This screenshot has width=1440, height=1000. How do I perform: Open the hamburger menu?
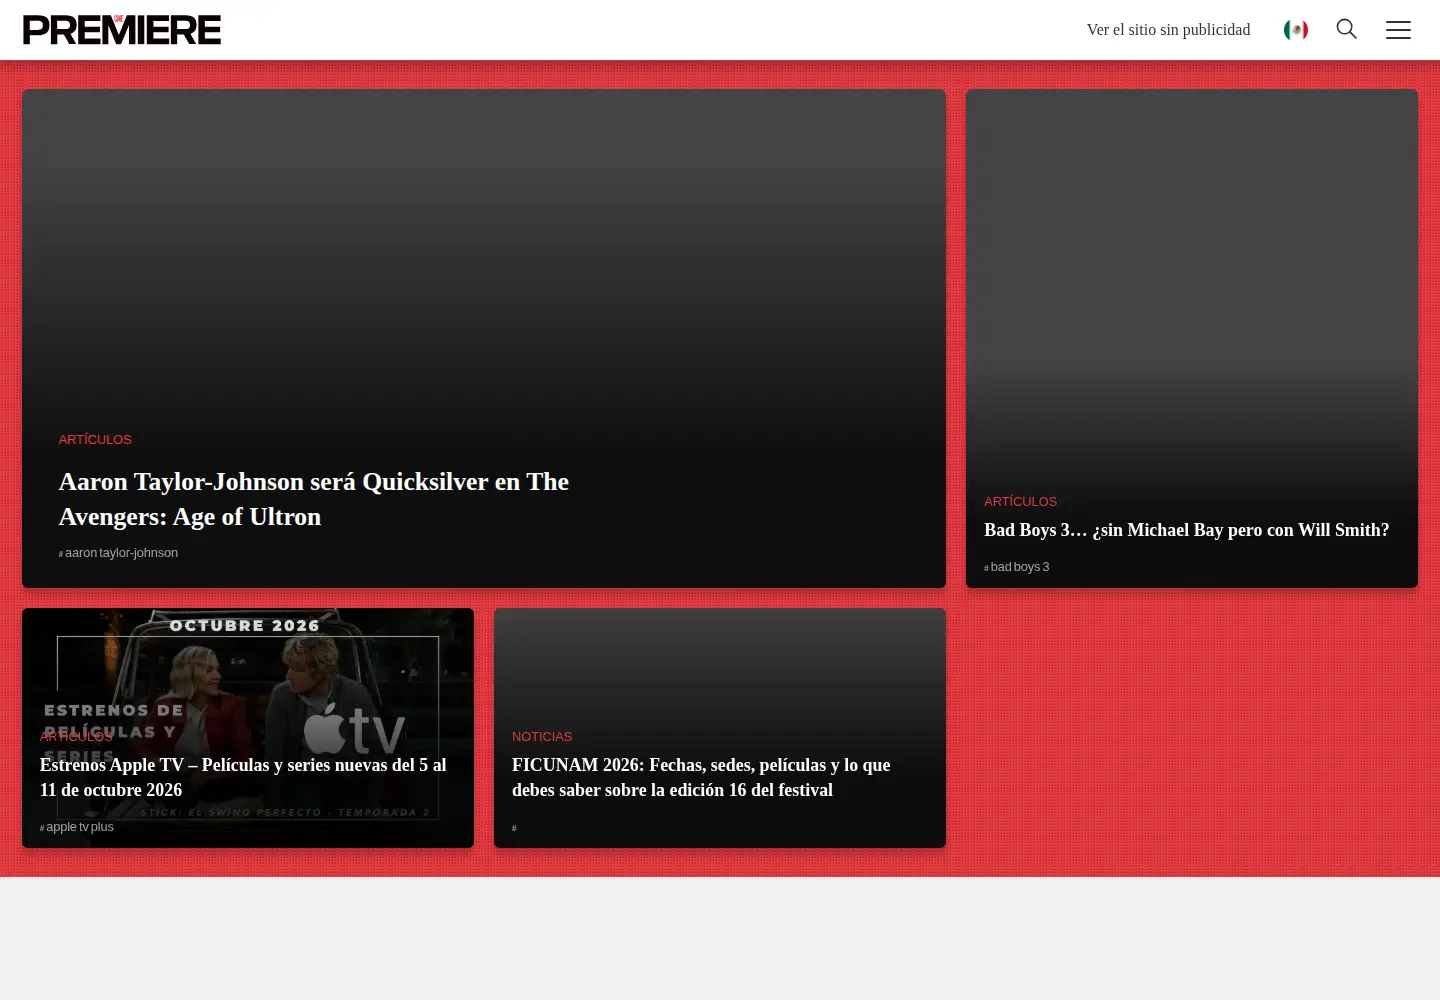pos(1398,30)
